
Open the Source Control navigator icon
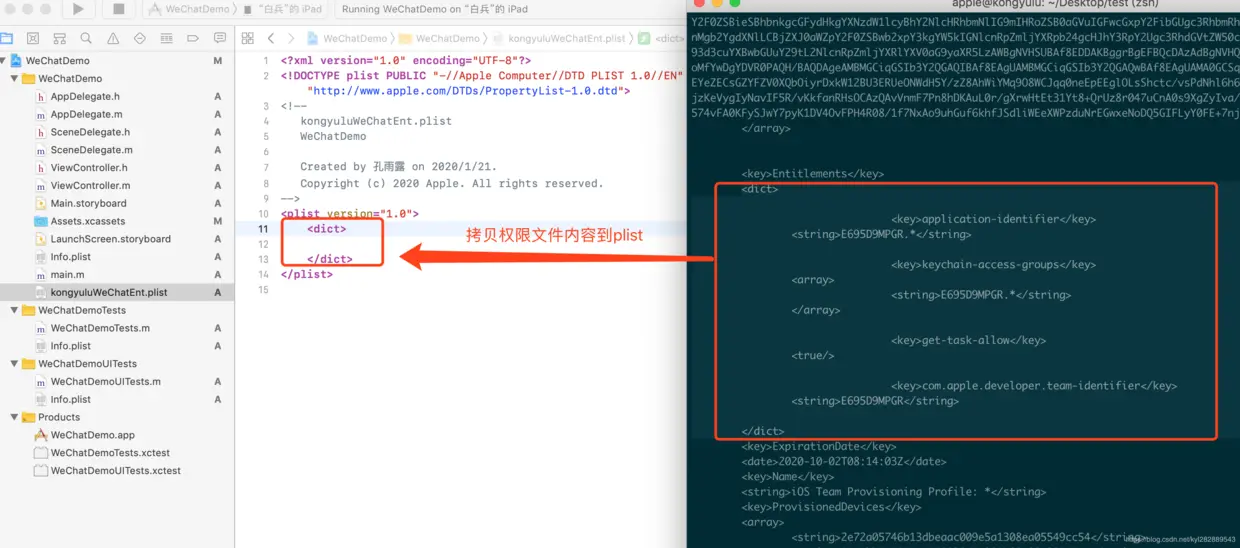[33, 39]
